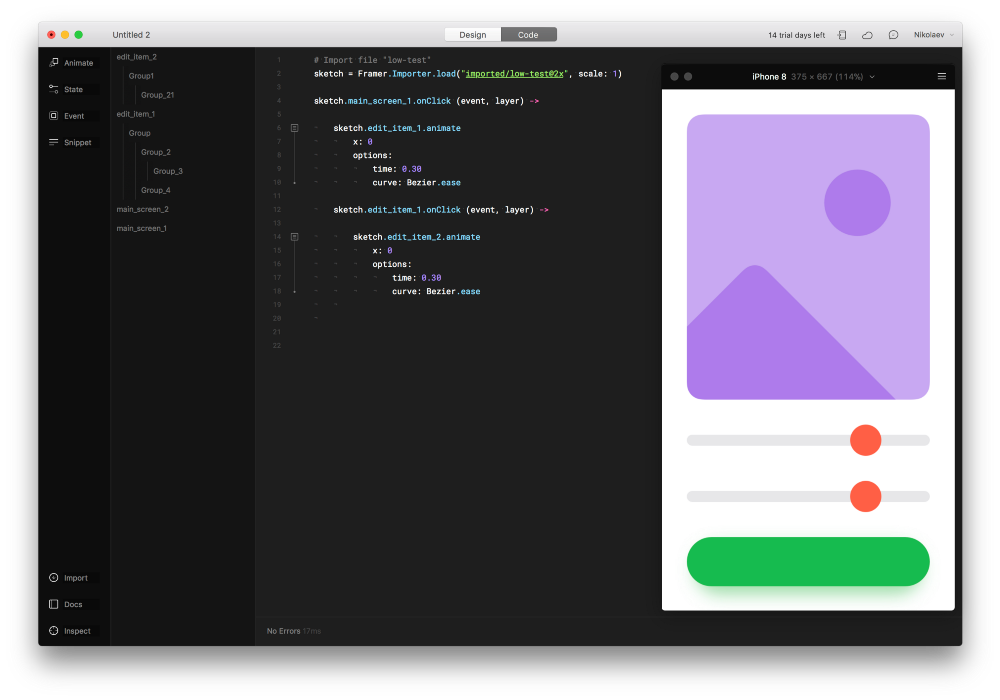Click 'sketch.edit_item_1.onClick' on line 12
Screen dimensions: 1000x700
[x=397, y=210]
